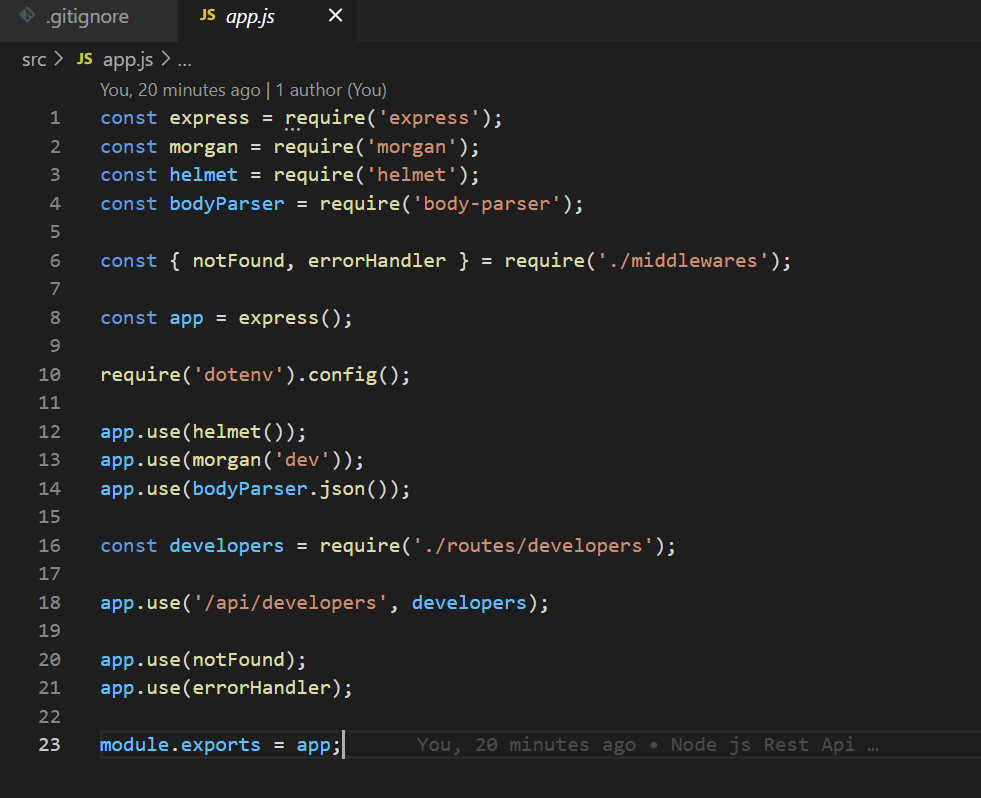Image resolution: width=981 pixels, height=798 pixels.
Task: Click the JS icon in the breadcrumb bar
Action: click(x=85, y=60)
